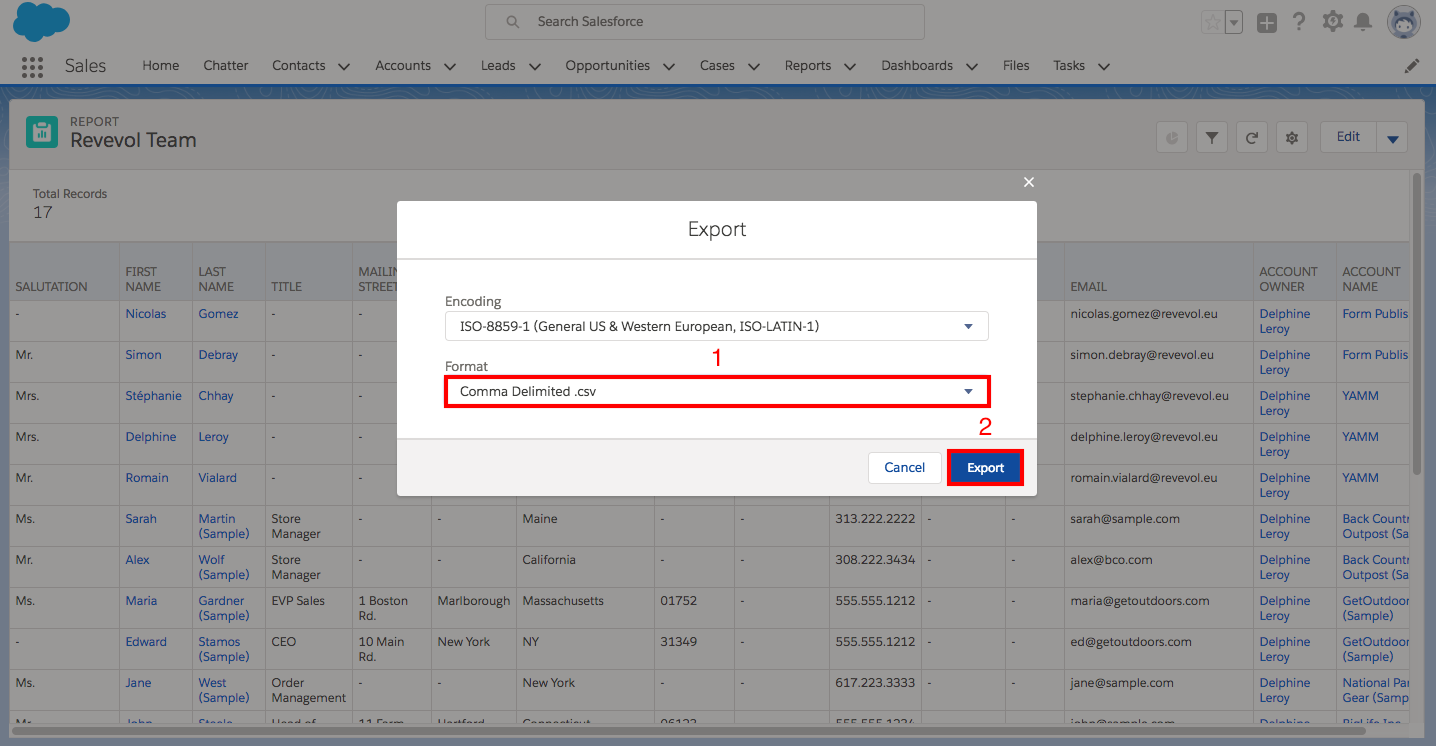Screen dimensions: 1436x746
Task: Click the Massachusetts state cell
Action: pos(563,601)
